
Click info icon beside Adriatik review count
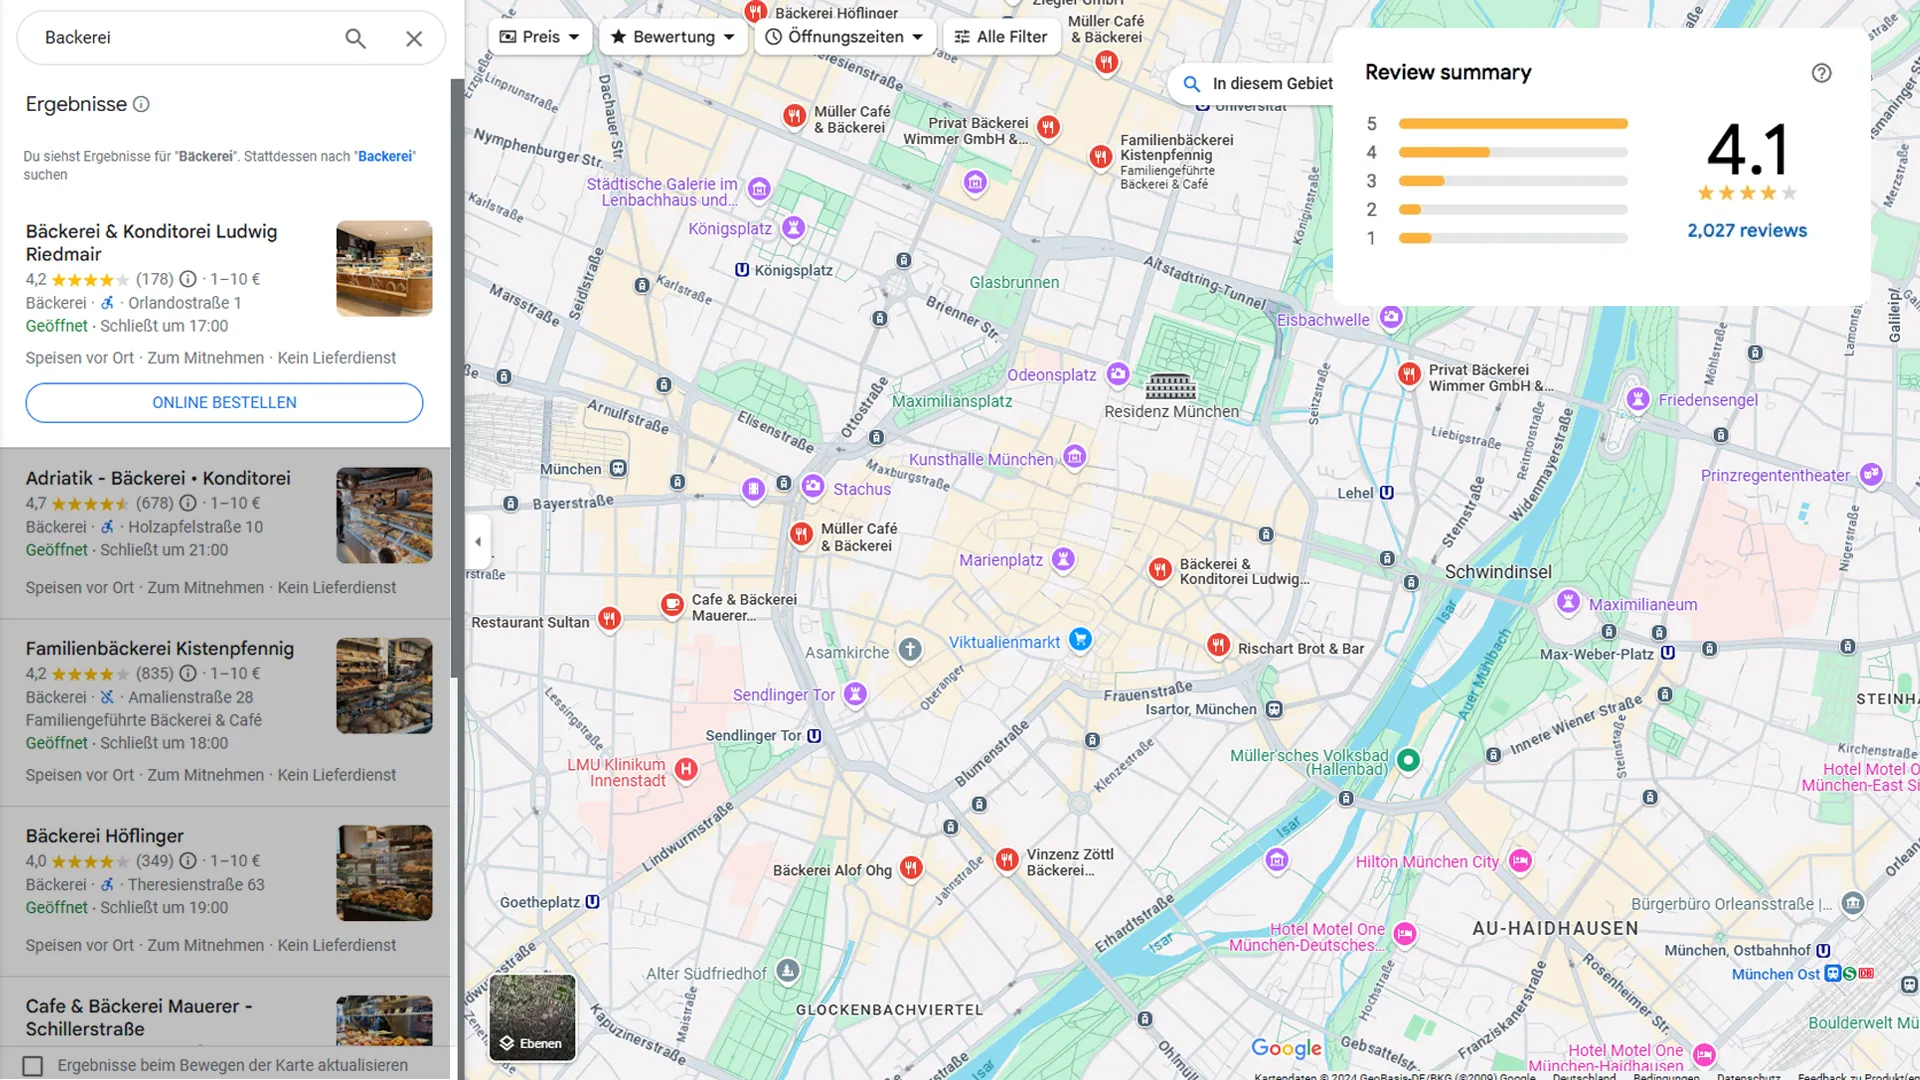tap(188, 503)
